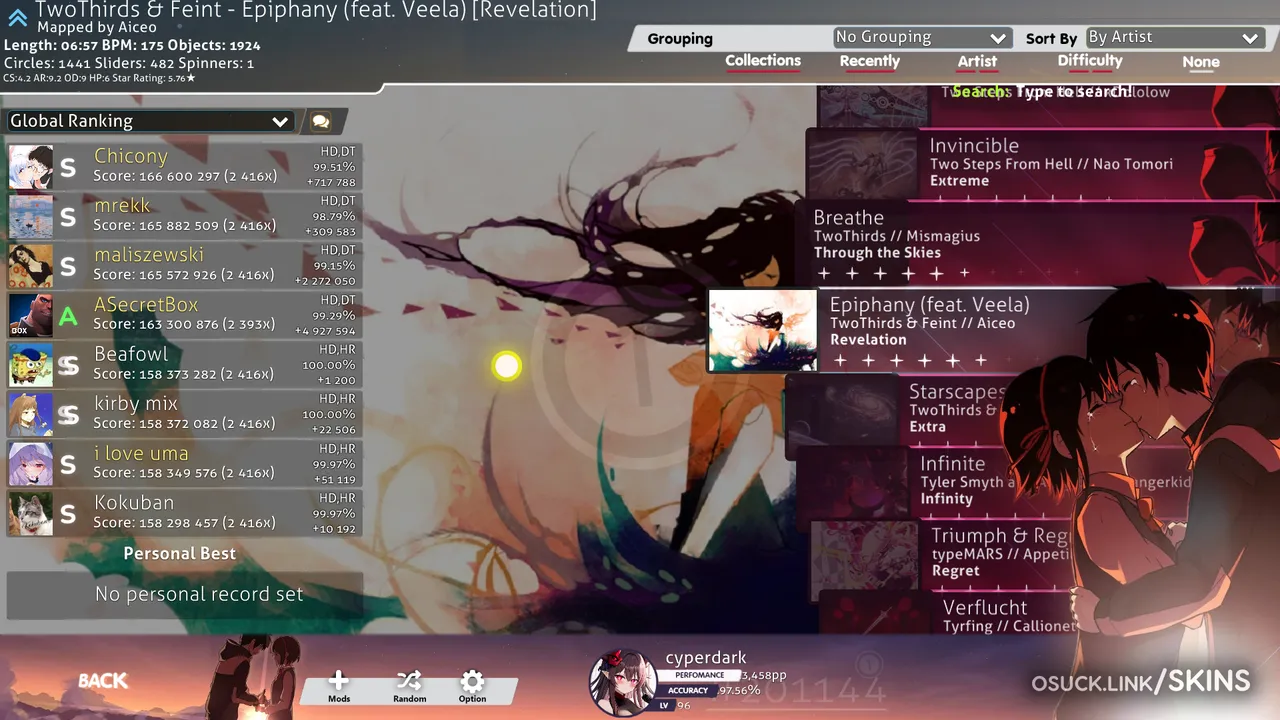Viewport: 1280px width, 720px height.
Task: Open Global Ranking dropdown
Action: point(149,121)
